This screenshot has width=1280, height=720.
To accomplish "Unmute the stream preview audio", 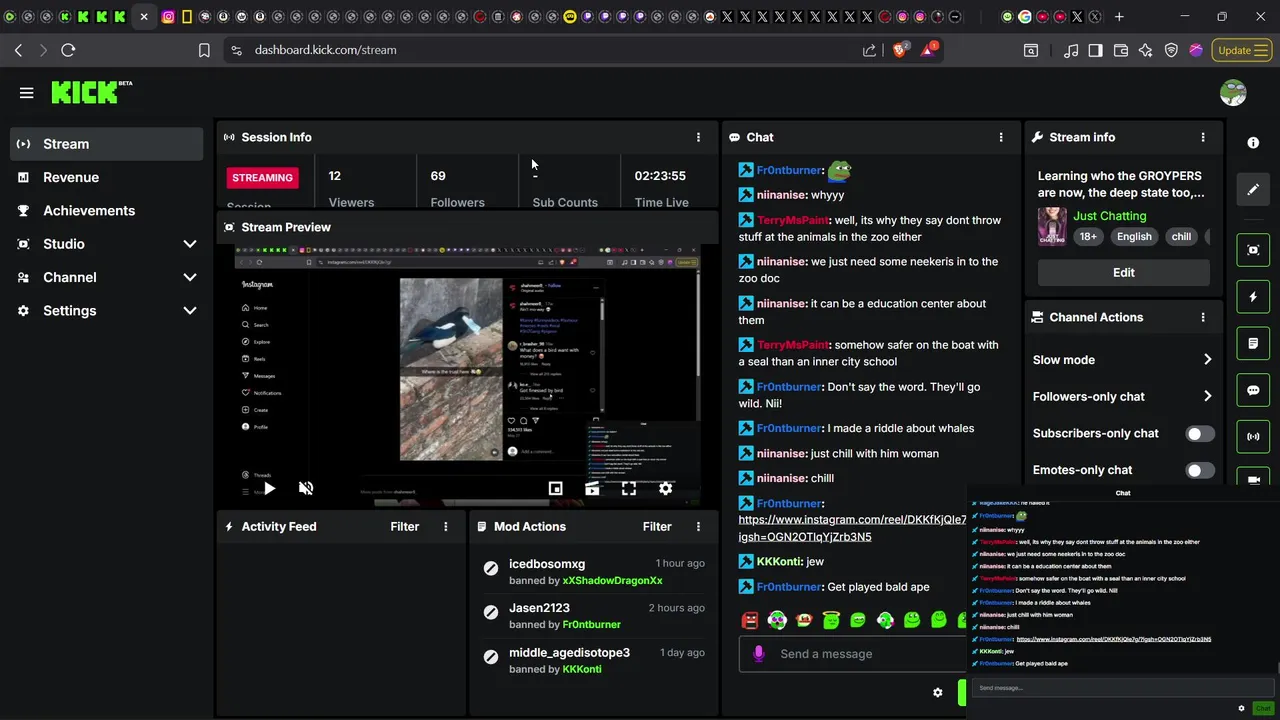I will [x=306, y=488].
